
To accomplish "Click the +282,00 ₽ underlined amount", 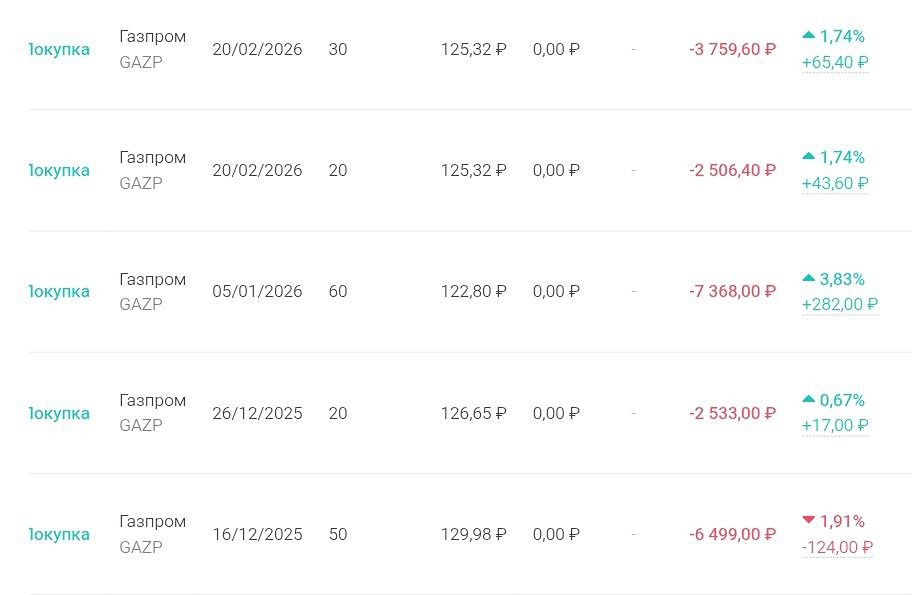I will click(x=840, y=305).
